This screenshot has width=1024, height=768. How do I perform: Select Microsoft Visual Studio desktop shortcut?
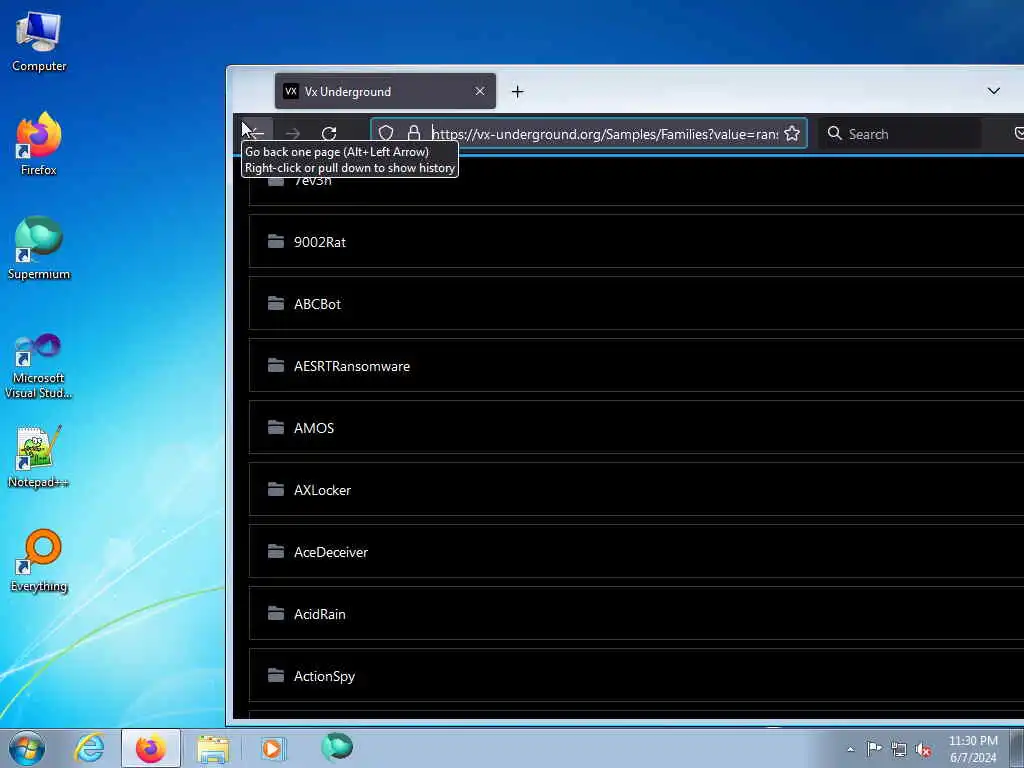click(39, 366)
